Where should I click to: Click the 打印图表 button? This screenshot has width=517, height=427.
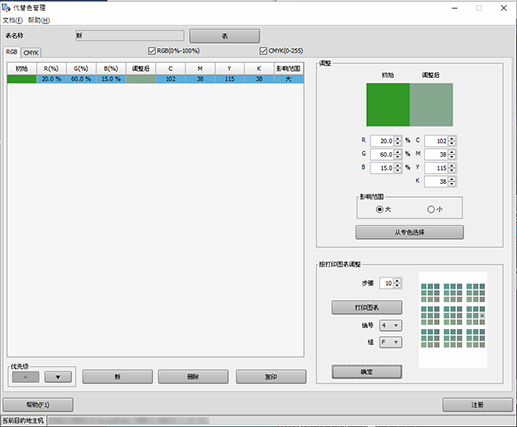tap(367, 307)
